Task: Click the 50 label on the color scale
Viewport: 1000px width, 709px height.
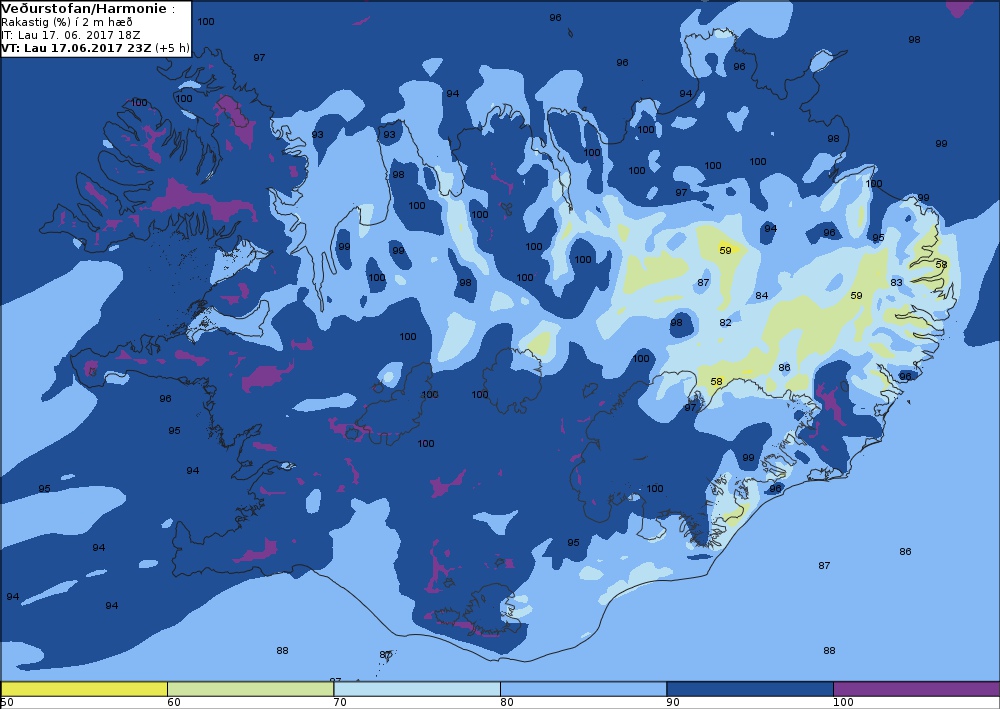Action: click(x=7, y=703)
